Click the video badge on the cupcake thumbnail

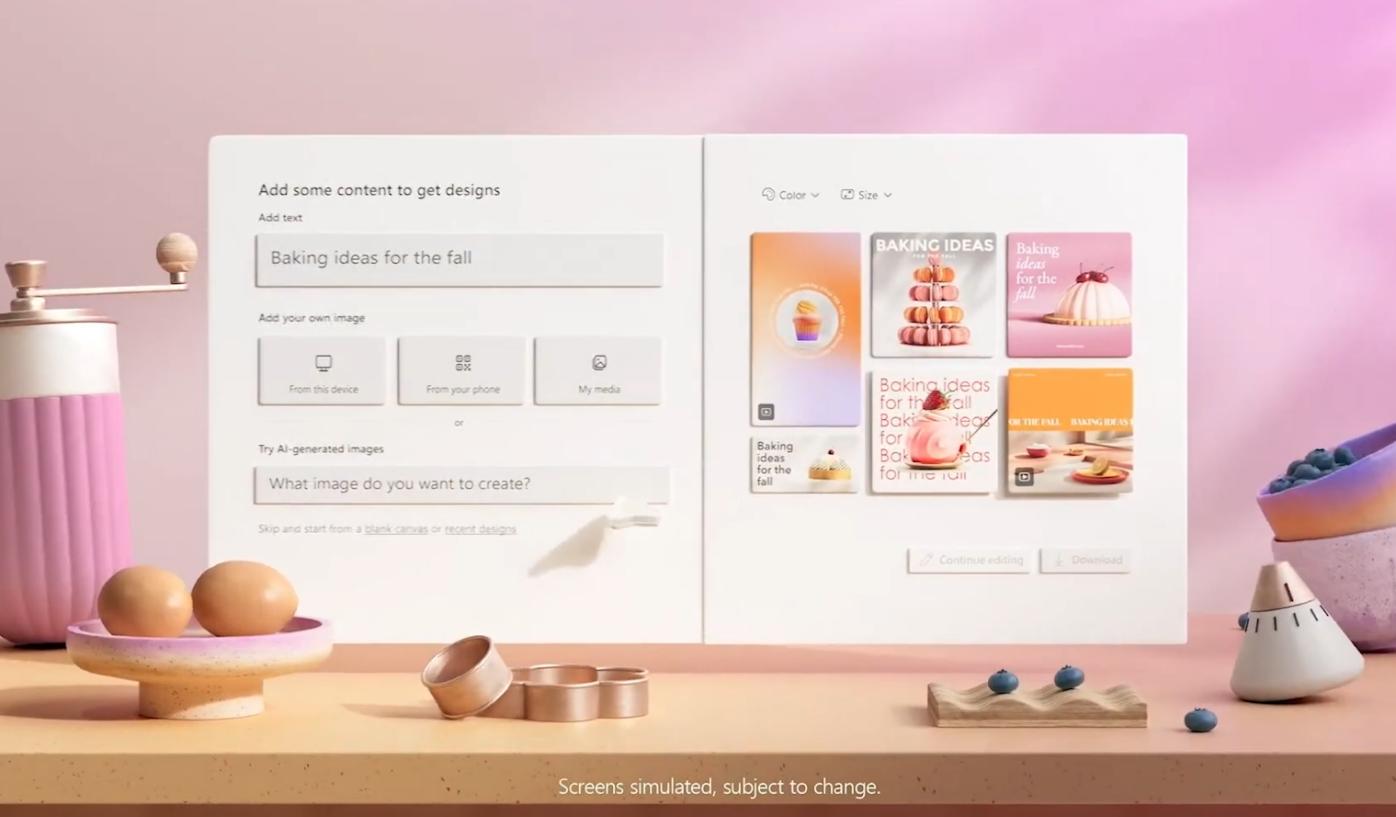(x=765, y=411)
